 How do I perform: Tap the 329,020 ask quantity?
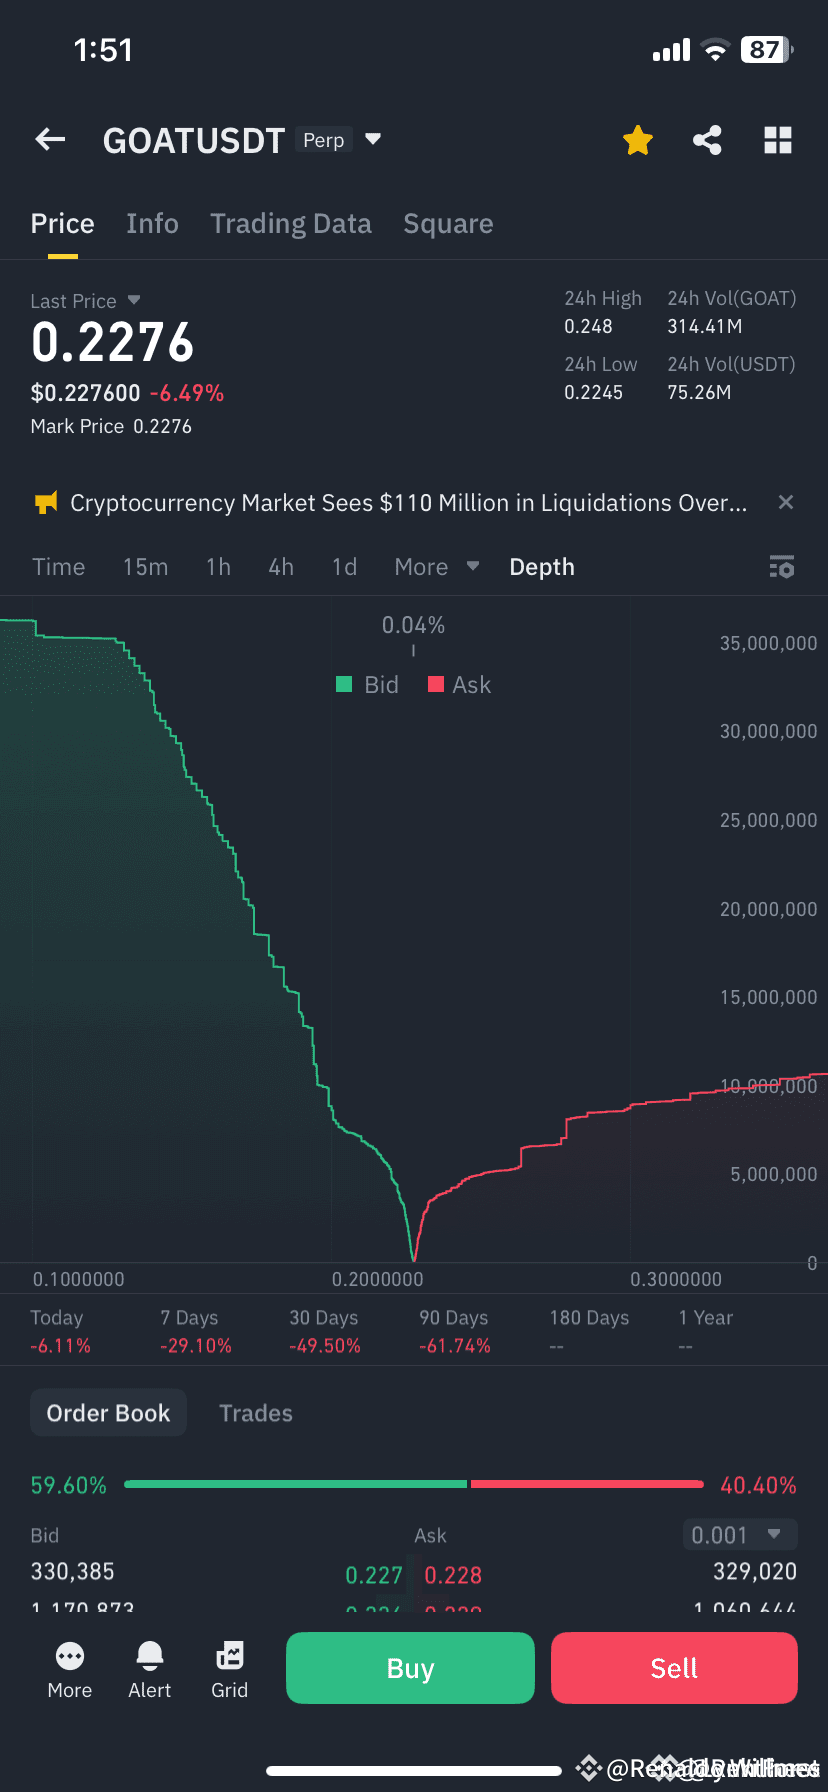coord(755,1572)
